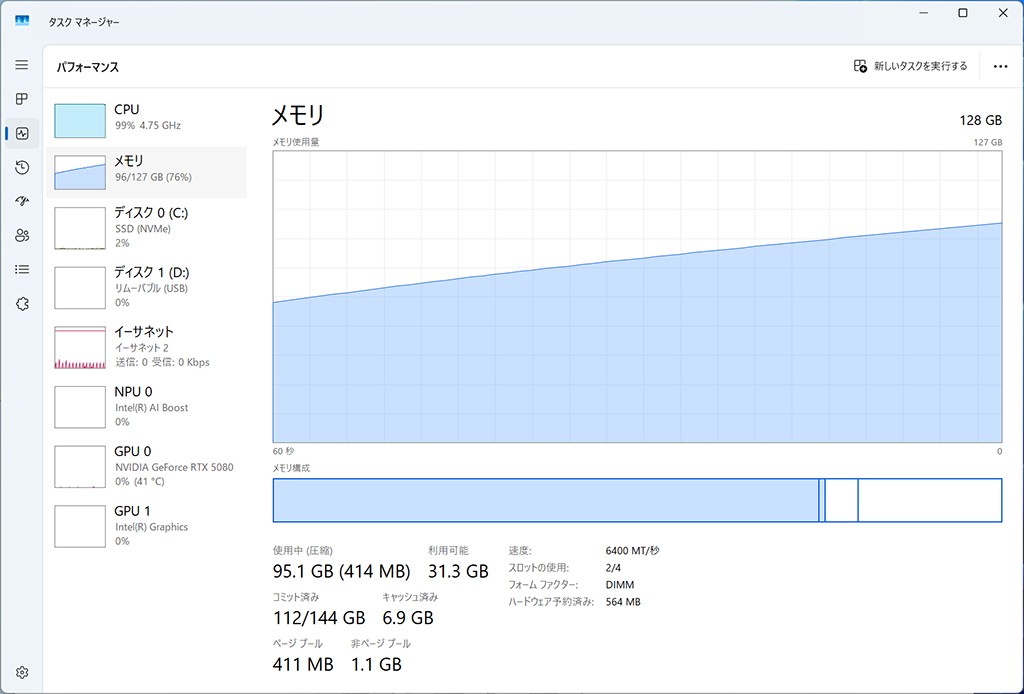The height and width of the screenshot is (694, 1024).
Task: Click the メモリ構成 composition bar
Action: [637, 500]
